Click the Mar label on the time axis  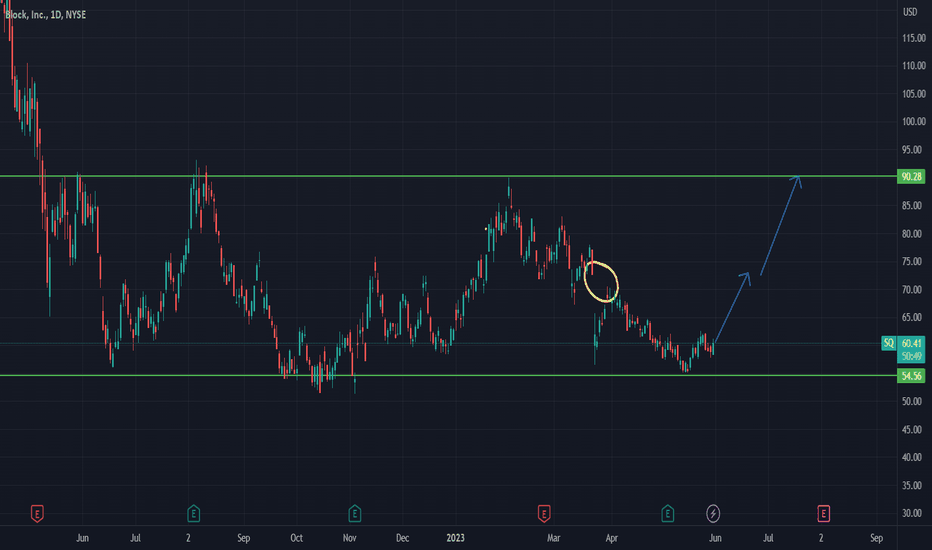coord(553,538)
